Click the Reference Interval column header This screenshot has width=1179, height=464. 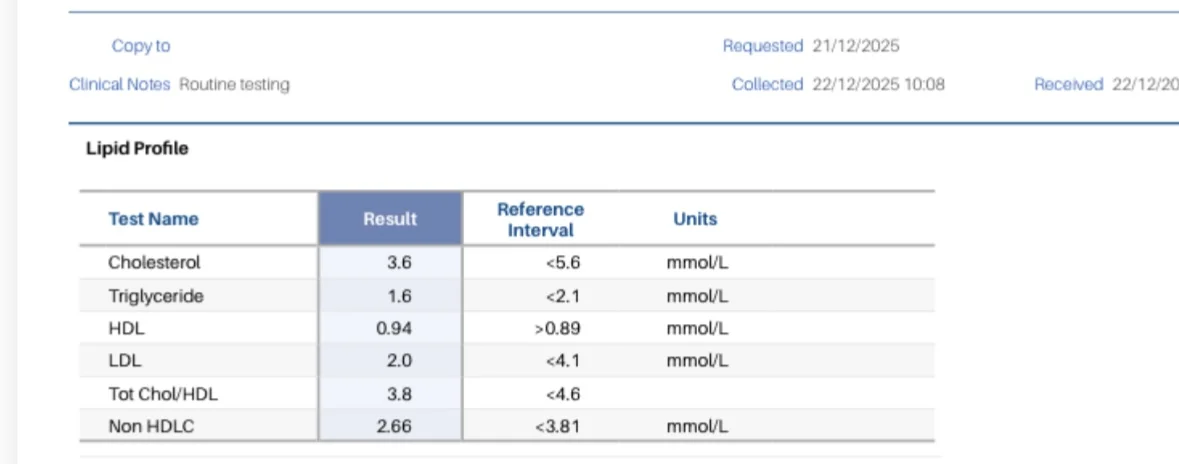click(541, 219)
